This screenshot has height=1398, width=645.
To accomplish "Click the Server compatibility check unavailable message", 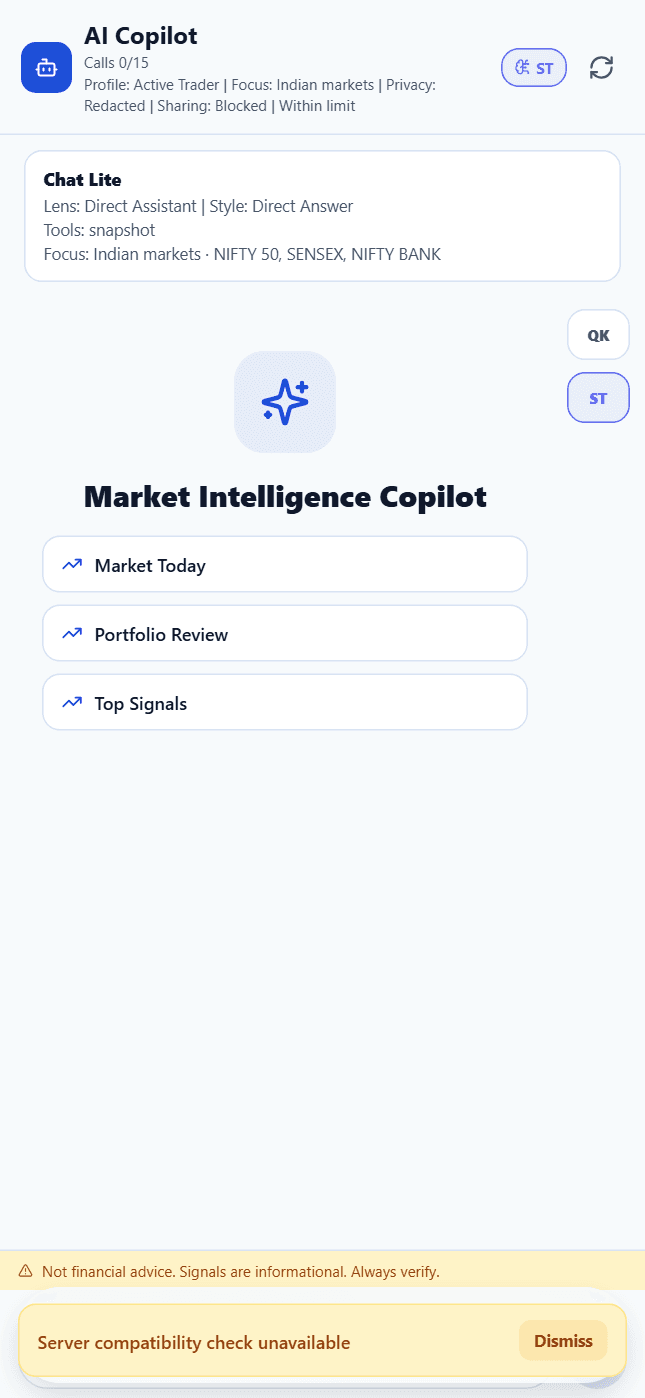I will click(x=194, y=1343).
